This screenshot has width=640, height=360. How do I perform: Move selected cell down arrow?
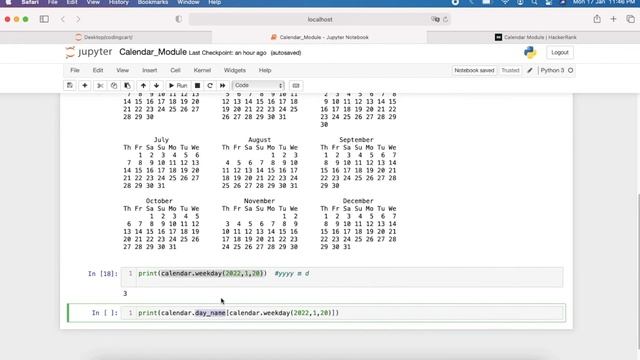(x=156, y=86)
